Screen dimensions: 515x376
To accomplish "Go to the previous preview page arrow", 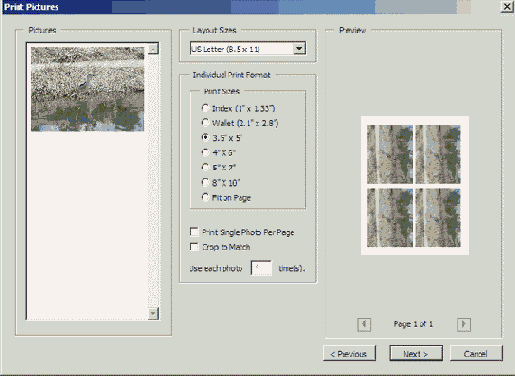I will tap(364, 324).
